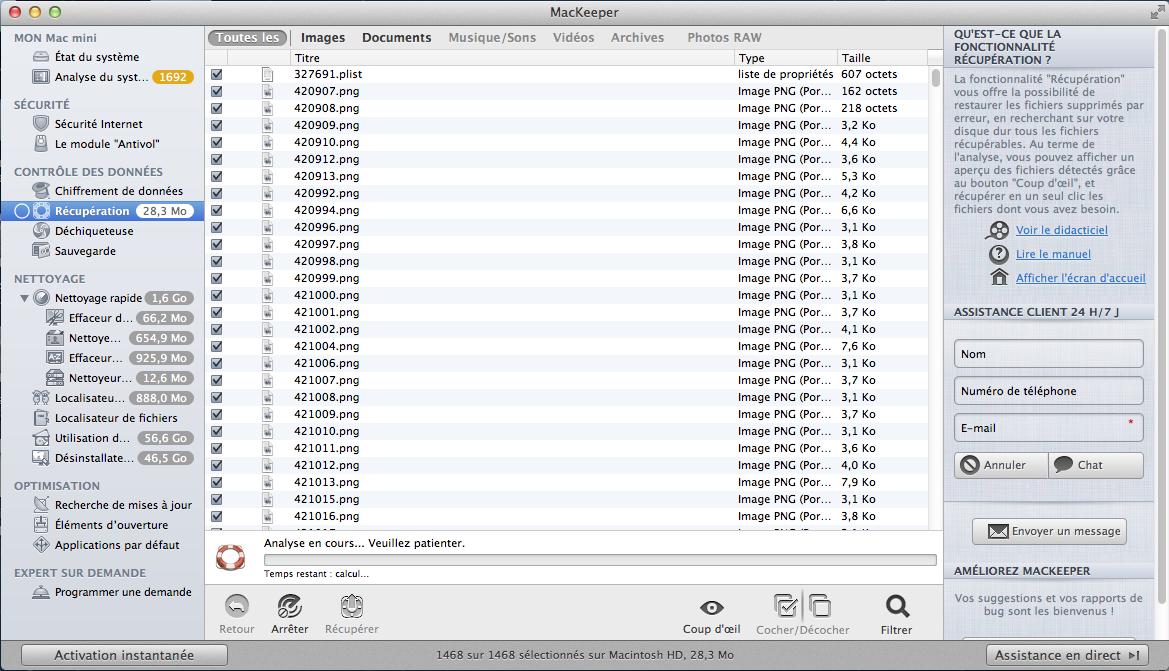Screen dimensions: 1169x671
Task: Click the Cocher check-all icon
Action: tap(786, 606)
